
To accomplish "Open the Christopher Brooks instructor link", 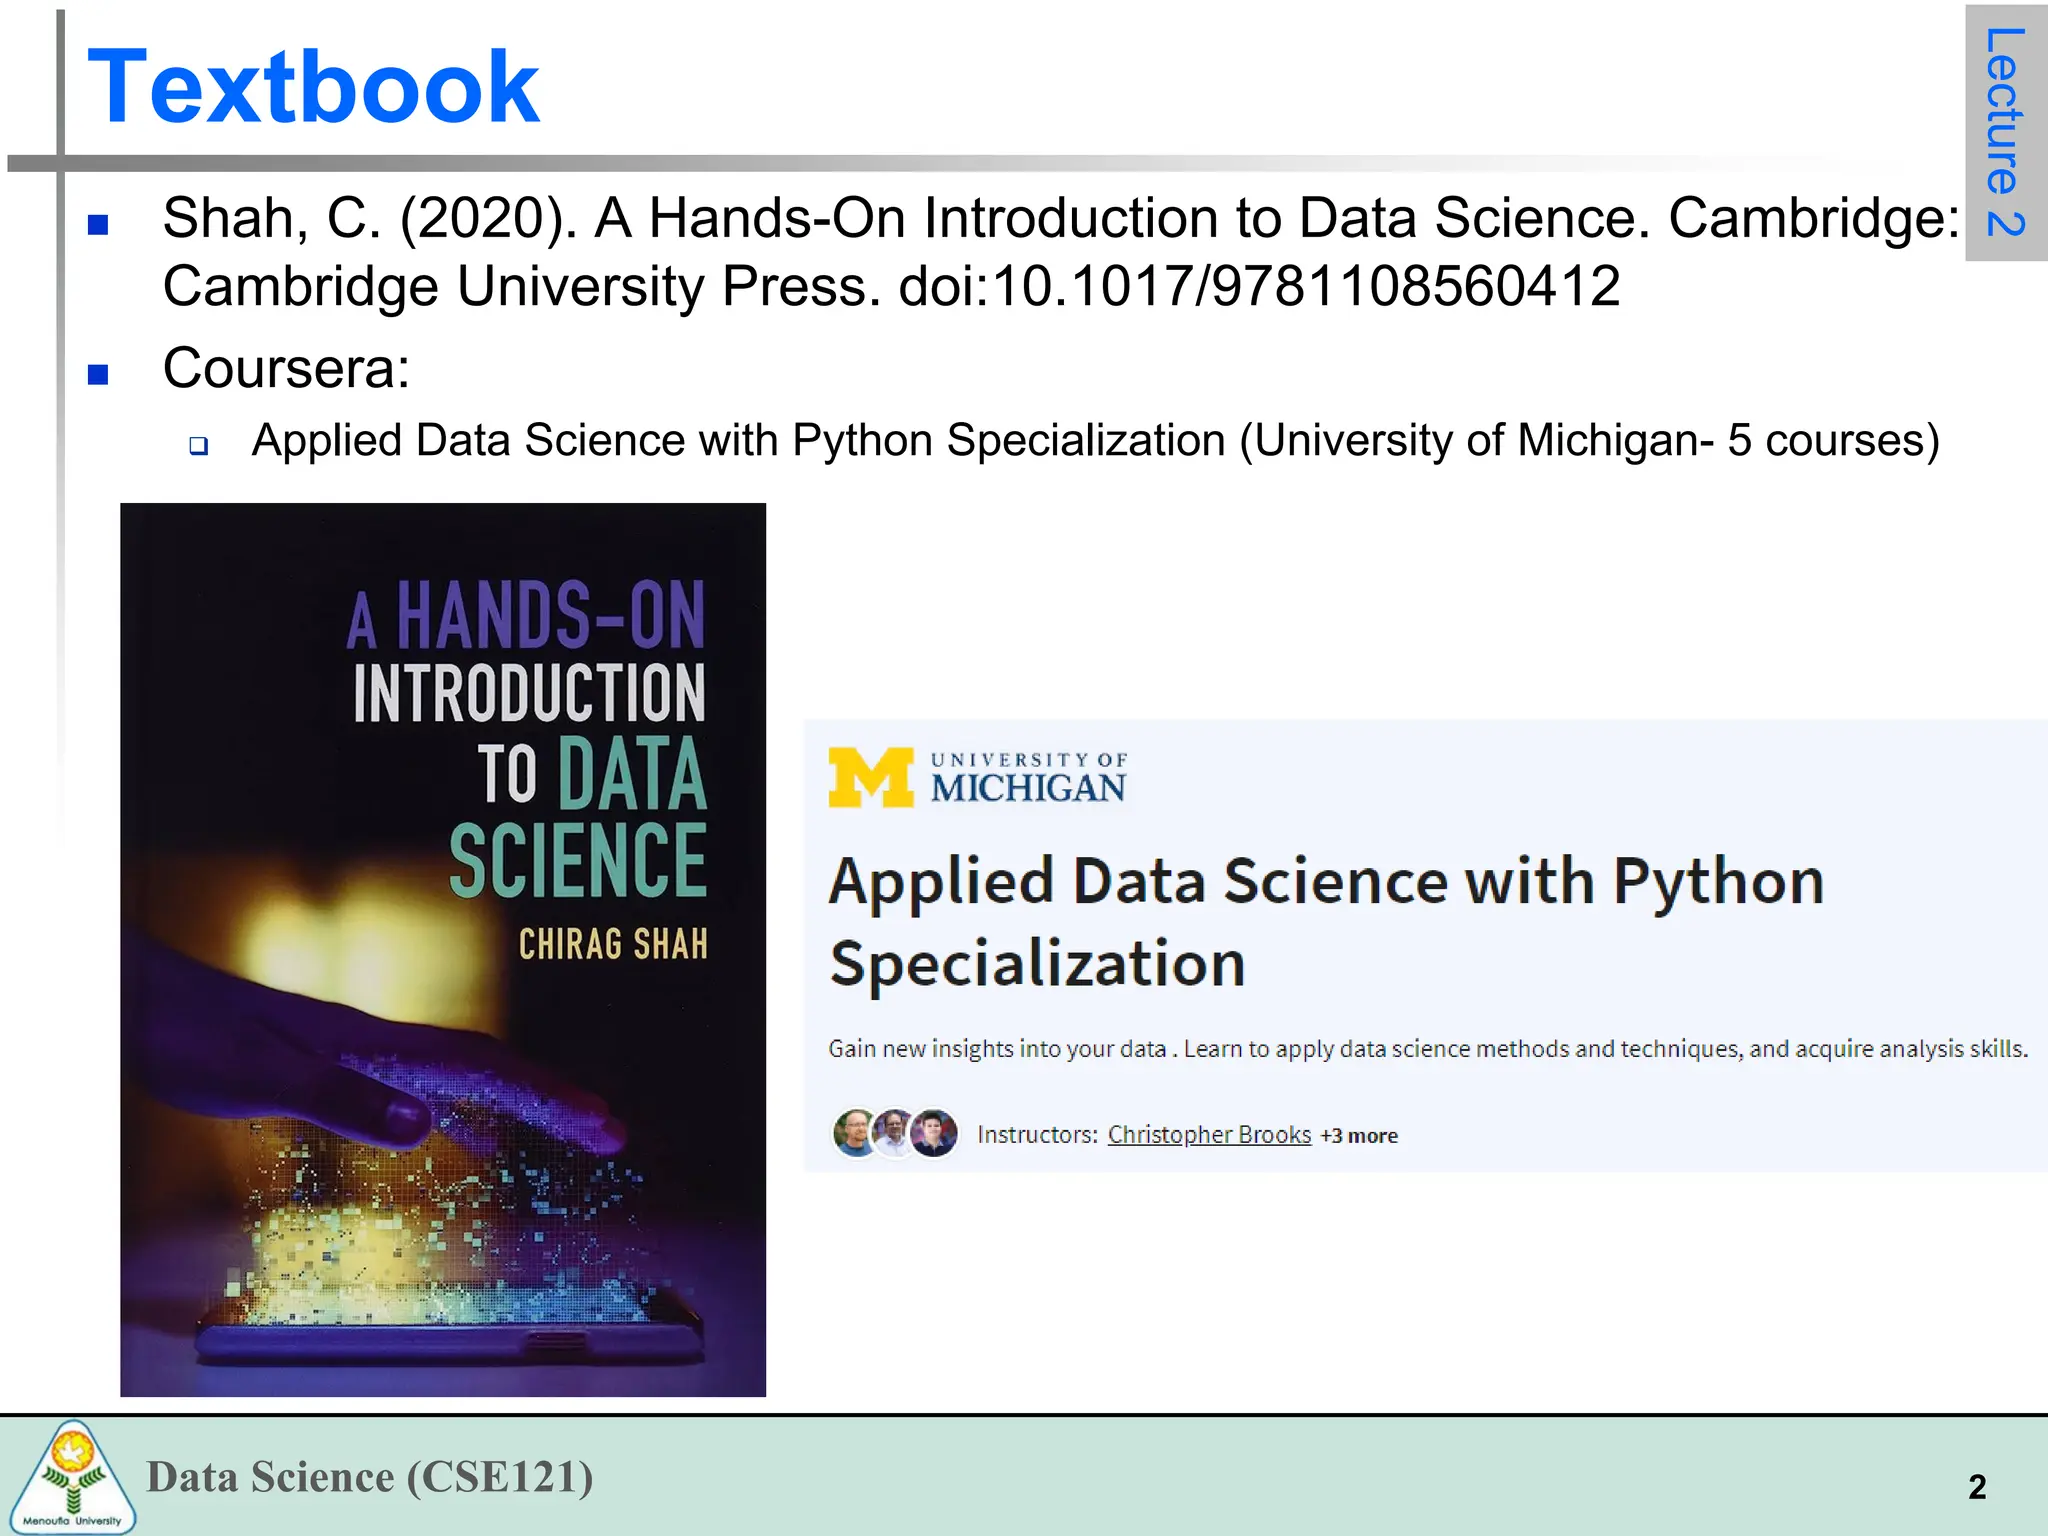I will tap(1209, 1135).
